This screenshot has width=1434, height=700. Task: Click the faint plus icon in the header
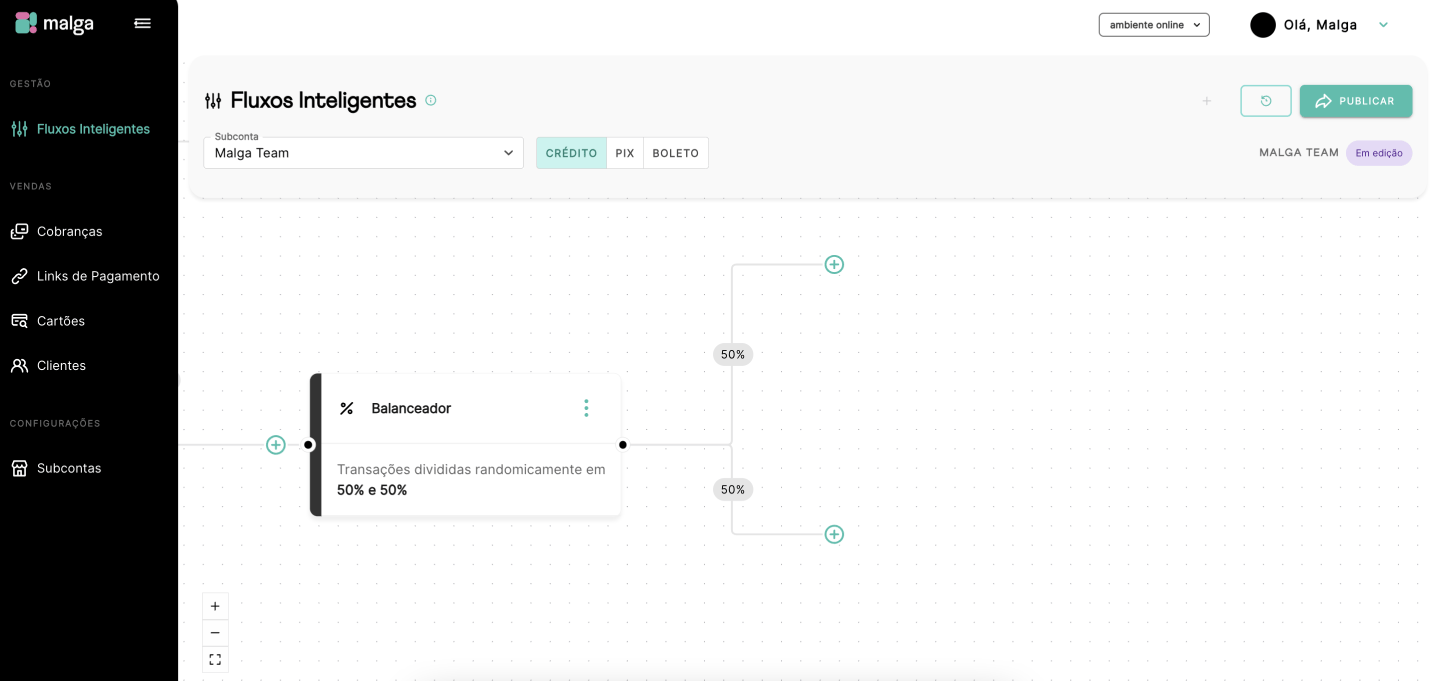pos(1207,101)
